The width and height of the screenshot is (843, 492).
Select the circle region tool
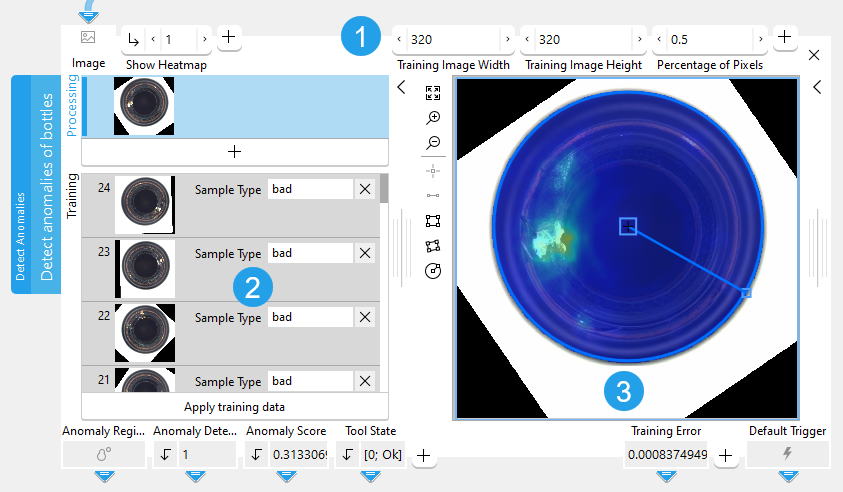coord(433,271)
